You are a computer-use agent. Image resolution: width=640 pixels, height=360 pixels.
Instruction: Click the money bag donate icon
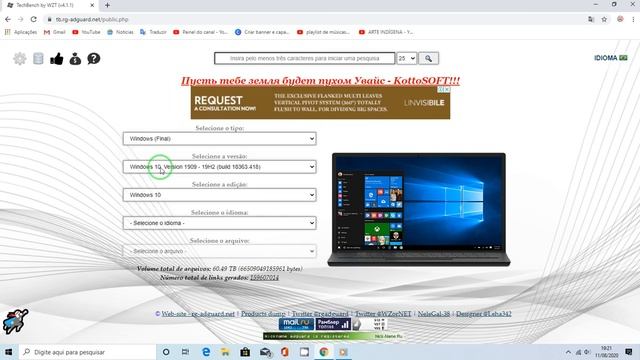(75, 59)
